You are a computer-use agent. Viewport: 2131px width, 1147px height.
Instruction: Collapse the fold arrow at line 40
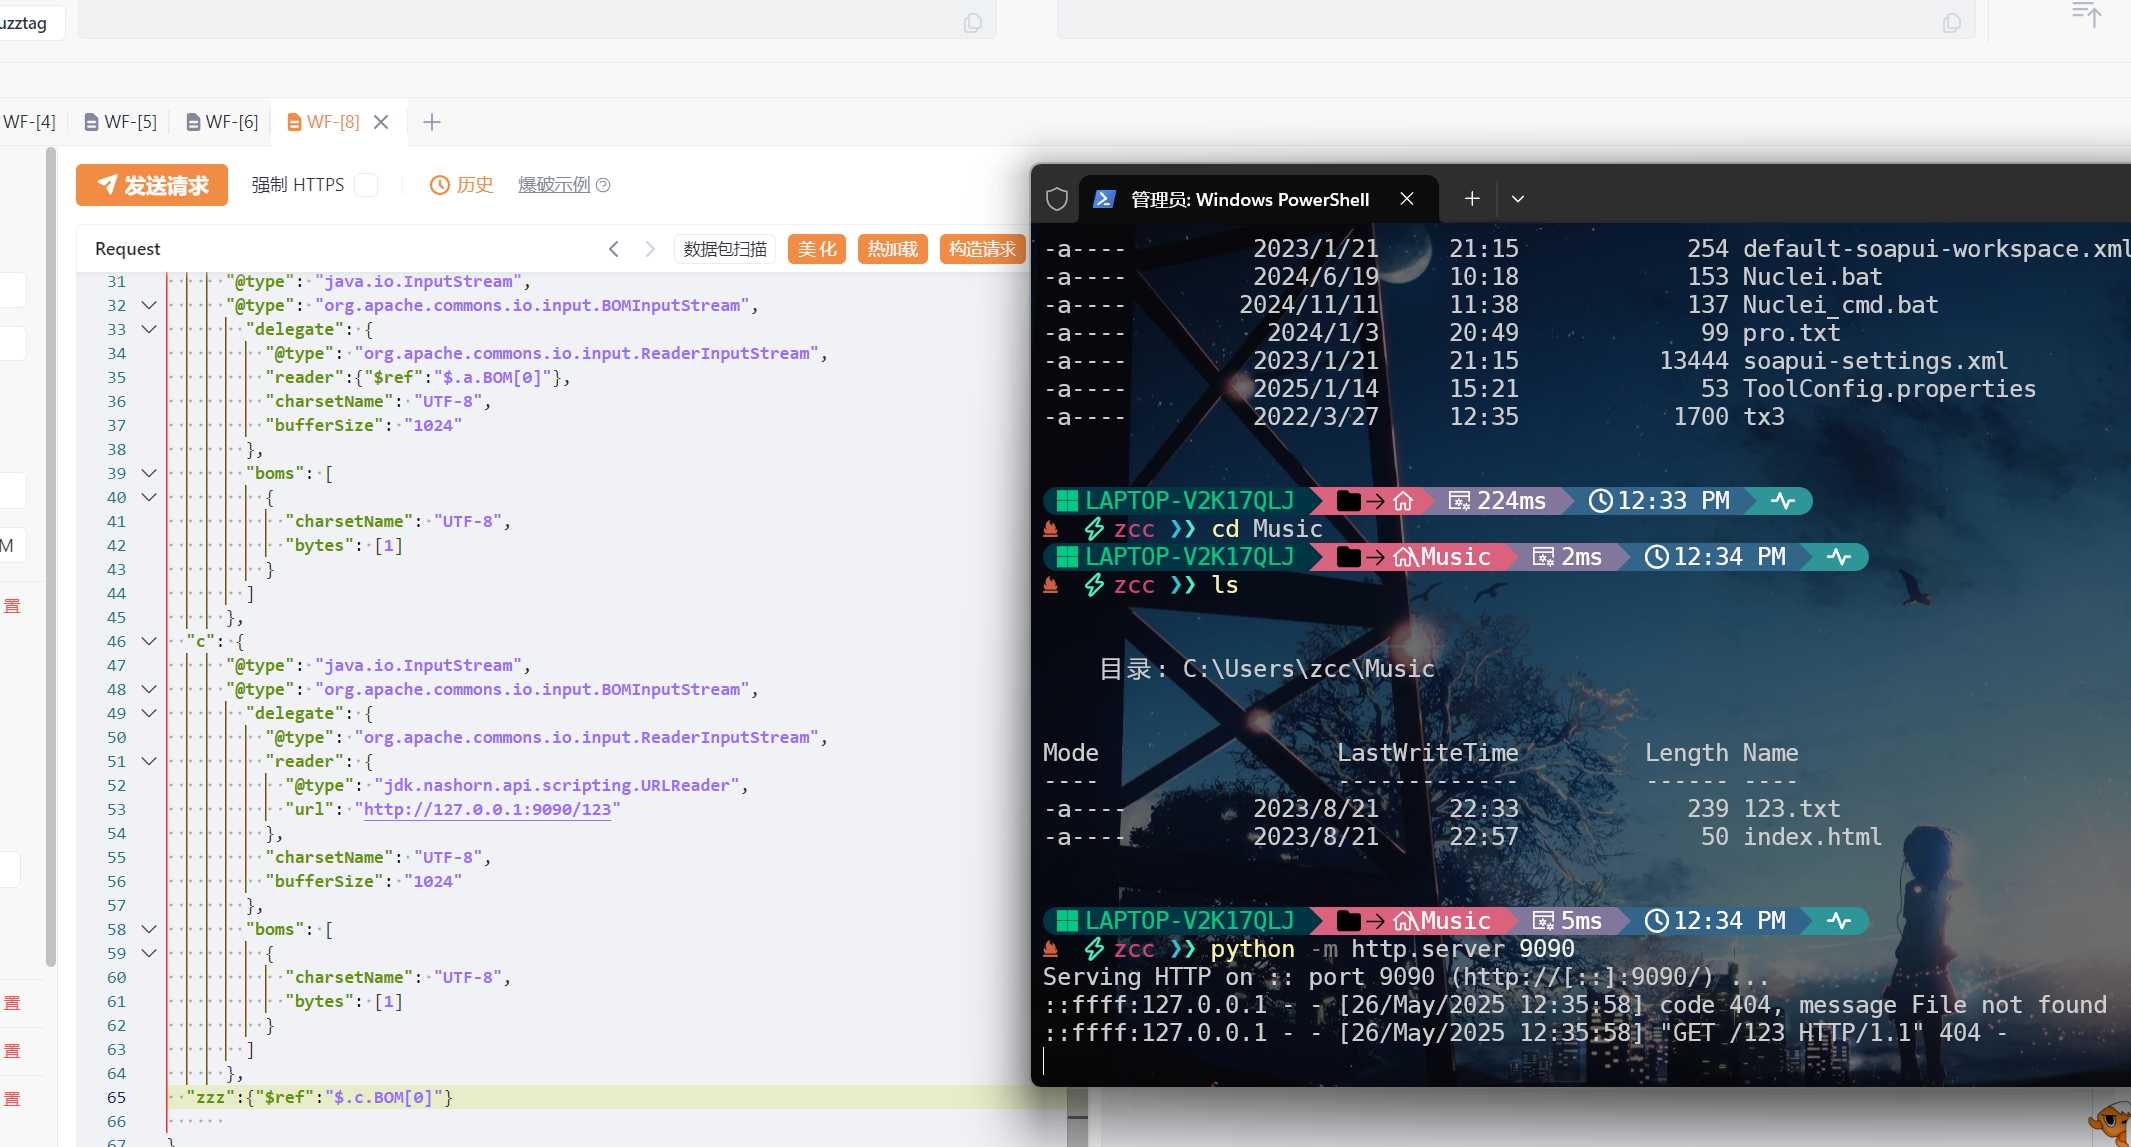(x=149, y=497)
